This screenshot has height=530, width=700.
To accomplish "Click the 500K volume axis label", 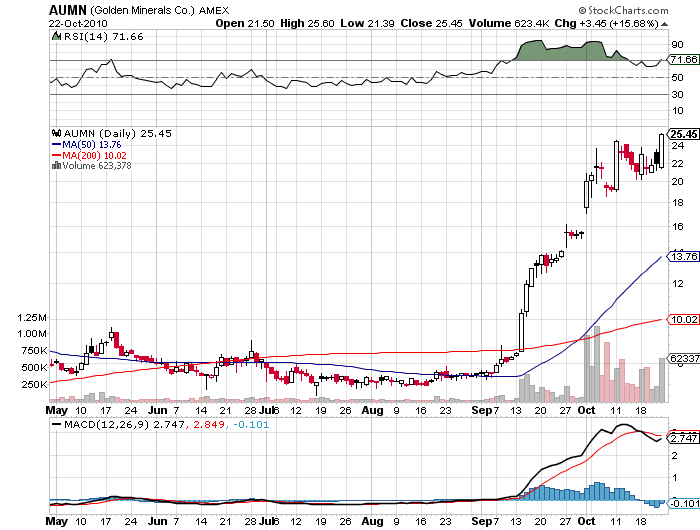I will tap(34, 367).
